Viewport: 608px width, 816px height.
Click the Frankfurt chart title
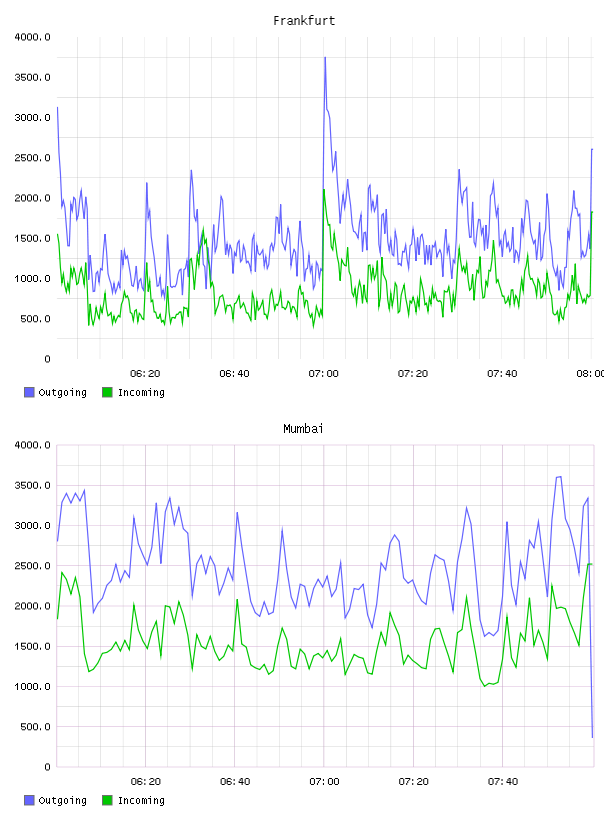click(304, 21)
